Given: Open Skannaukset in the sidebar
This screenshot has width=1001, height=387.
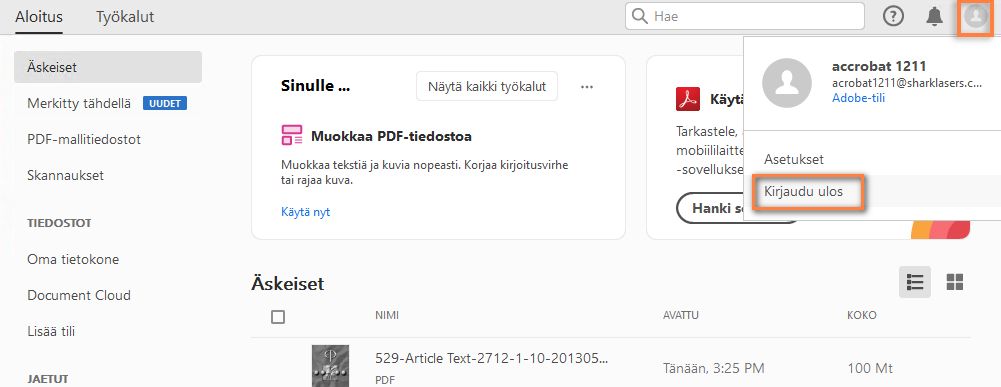Looking at the screenshot, I should click(x=65, y=175).
